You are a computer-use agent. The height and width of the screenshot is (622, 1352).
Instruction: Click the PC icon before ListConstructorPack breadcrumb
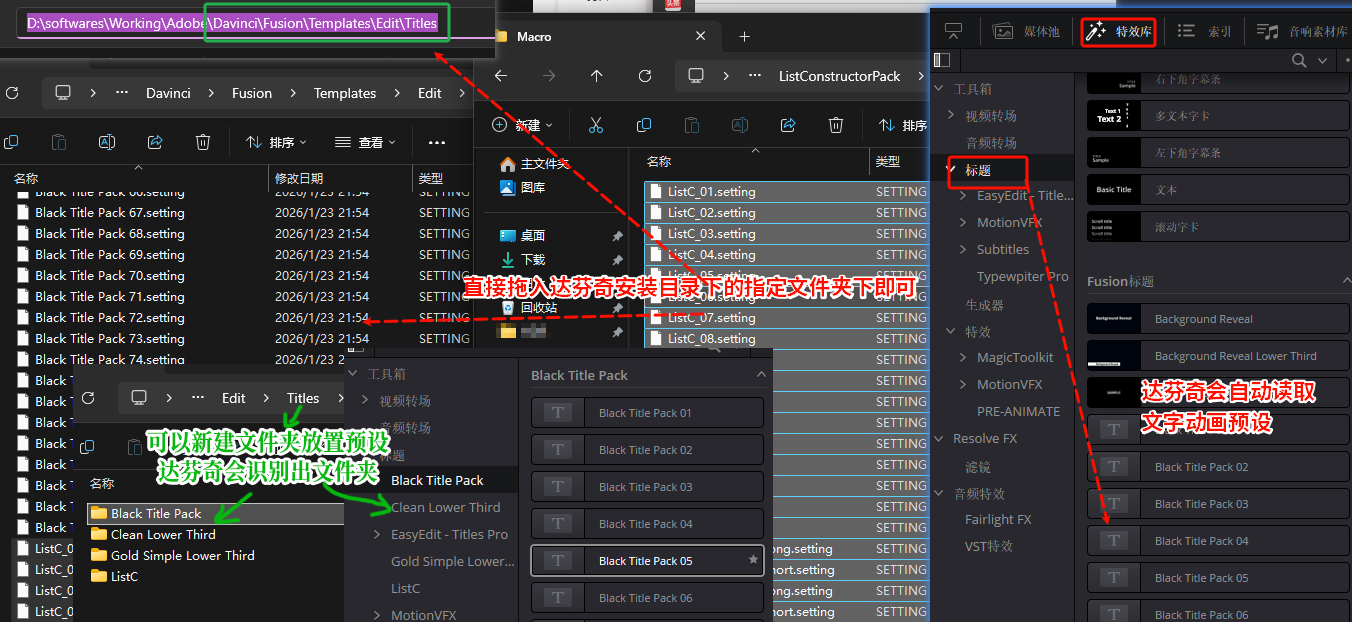pos(697,76)
